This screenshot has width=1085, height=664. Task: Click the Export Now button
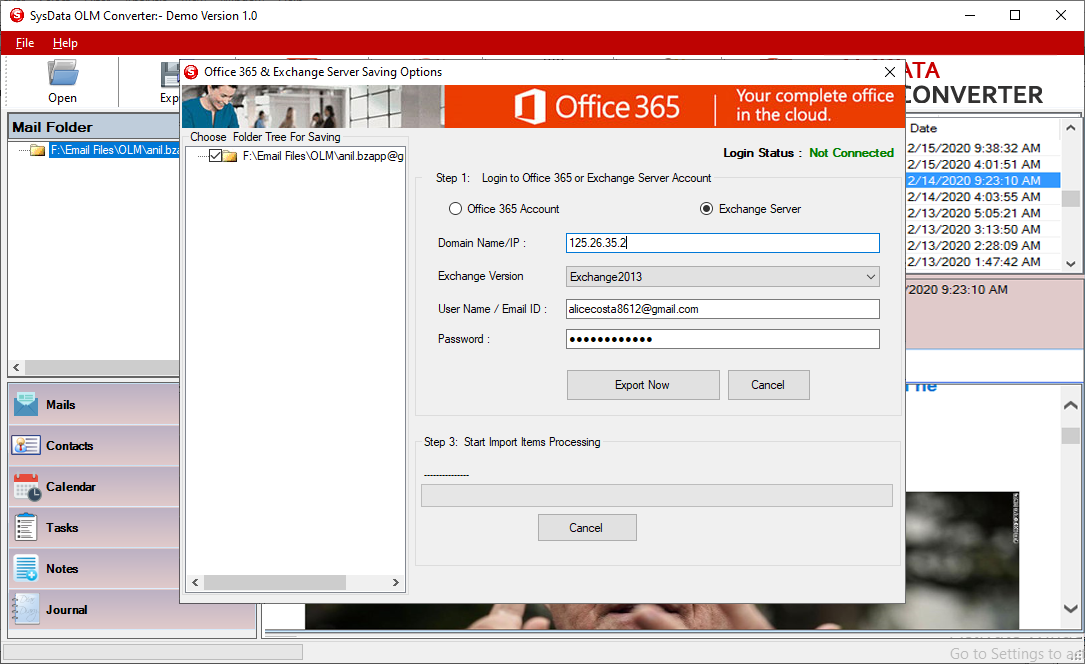(x=643, y=385)
